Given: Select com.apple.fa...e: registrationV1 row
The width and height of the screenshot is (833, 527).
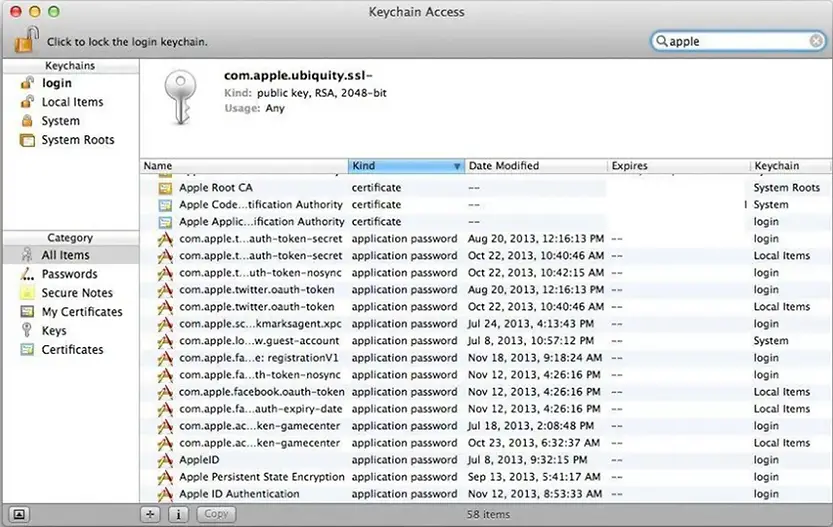Looking at the screenshot, I should (486, 358).
